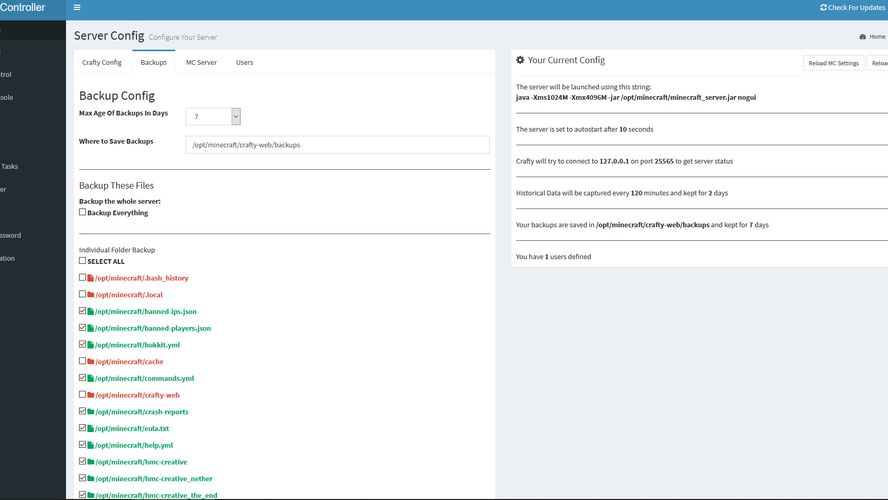Click the Where to Save Backups field
The height and width of the screenshot is (500, 888).
[337, 145]
